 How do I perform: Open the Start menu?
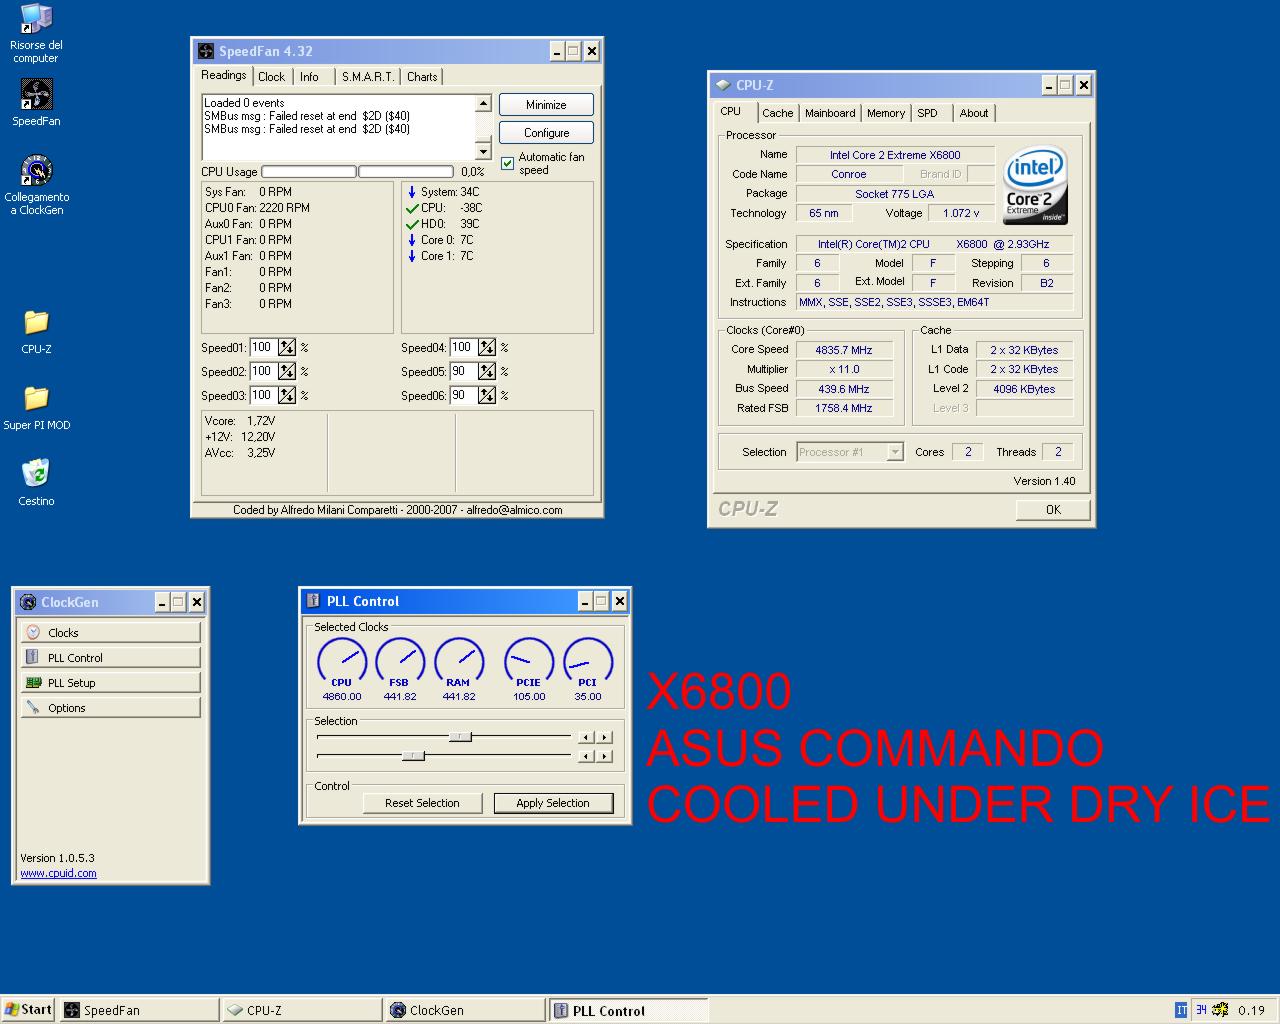pos(28,1010)
